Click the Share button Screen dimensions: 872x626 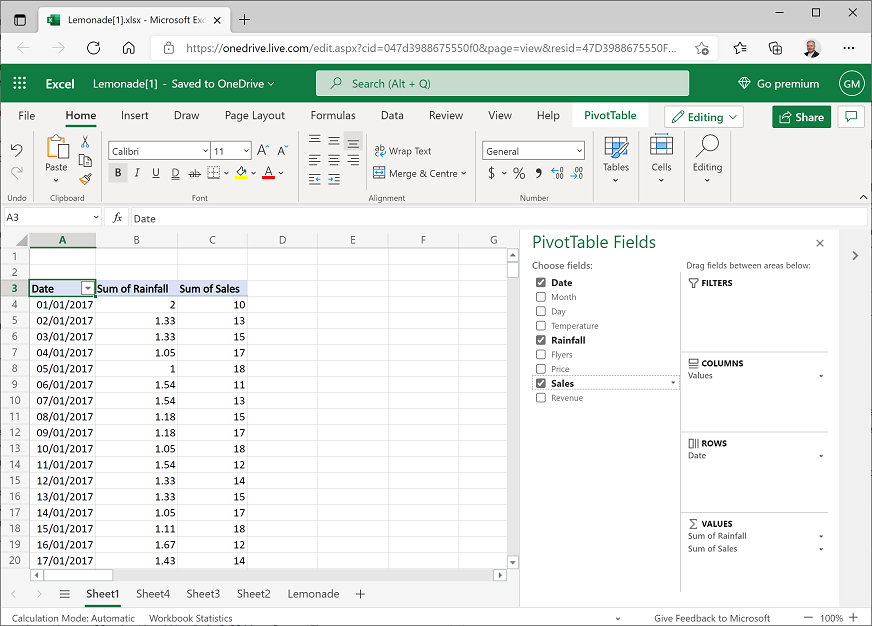pyautogui.click(x=801, y=116)
